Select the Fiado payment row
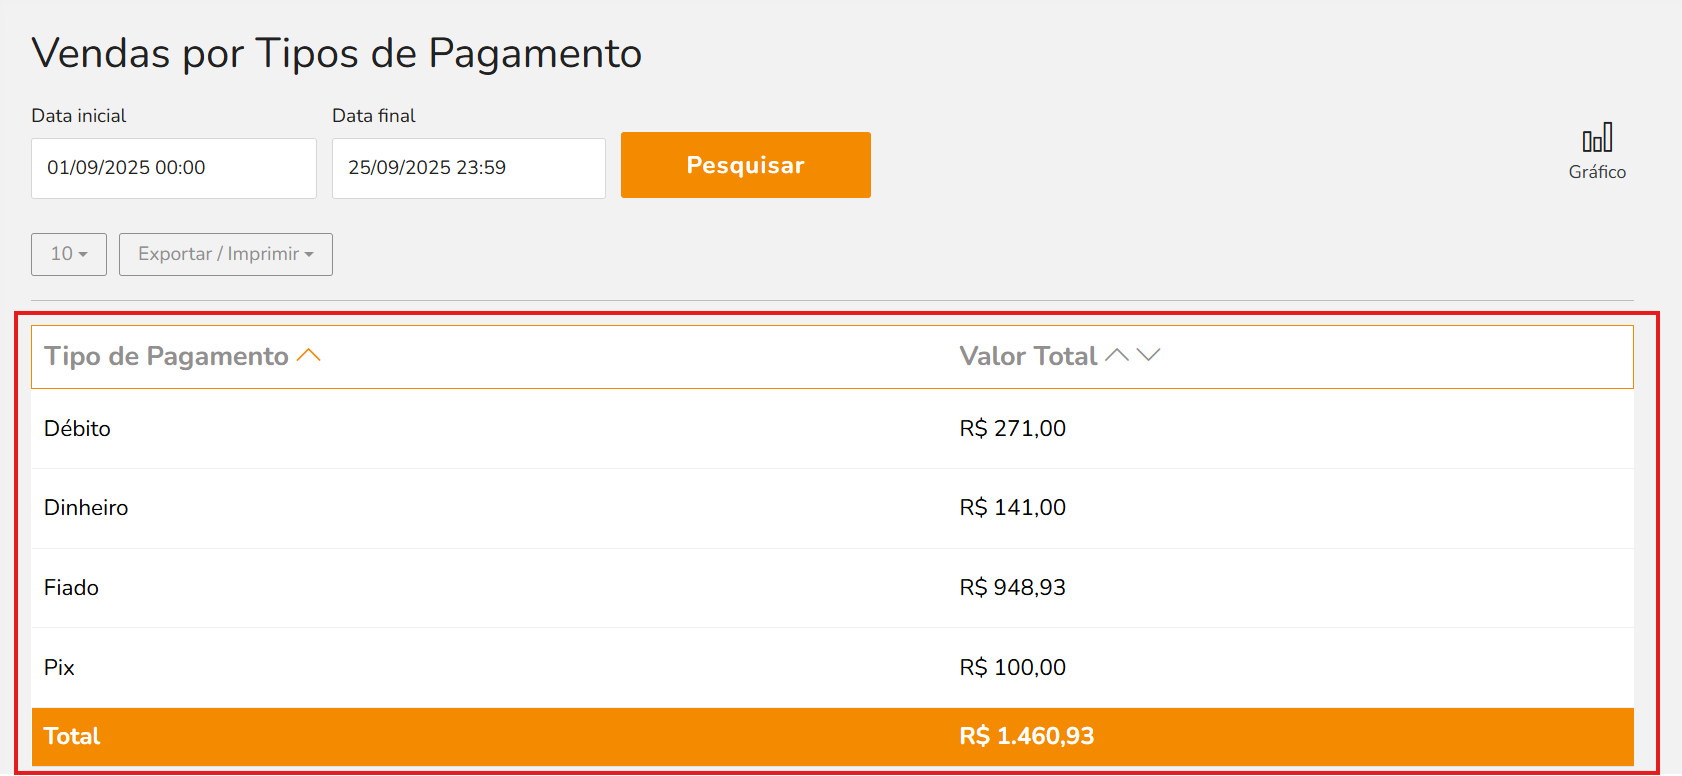Image resolution: width=1682 pixels, height=776 pixels. 832,588
